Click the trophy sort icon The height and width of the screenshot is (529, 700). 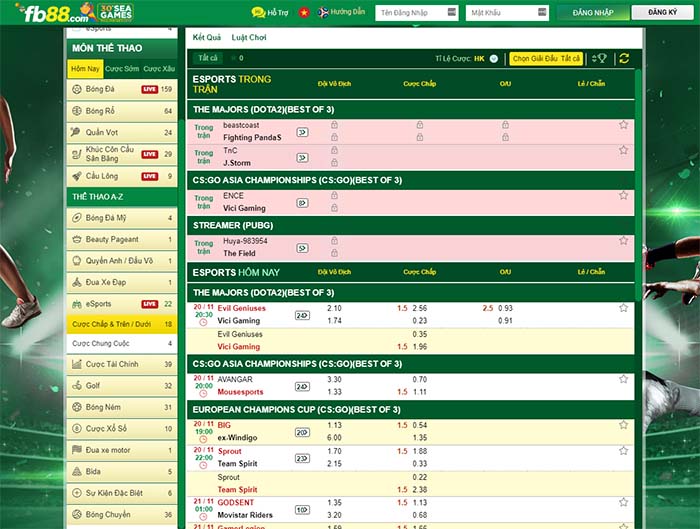tap(599, 58)
